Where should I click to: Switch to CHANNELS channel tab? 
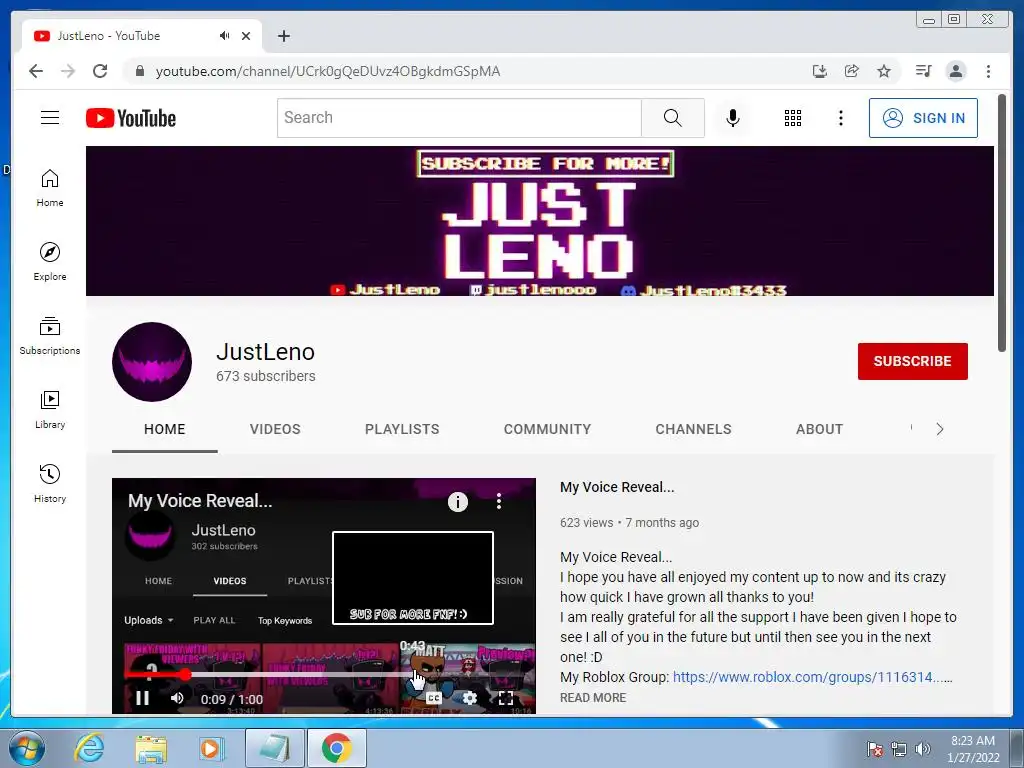click(x=694, y=429)
